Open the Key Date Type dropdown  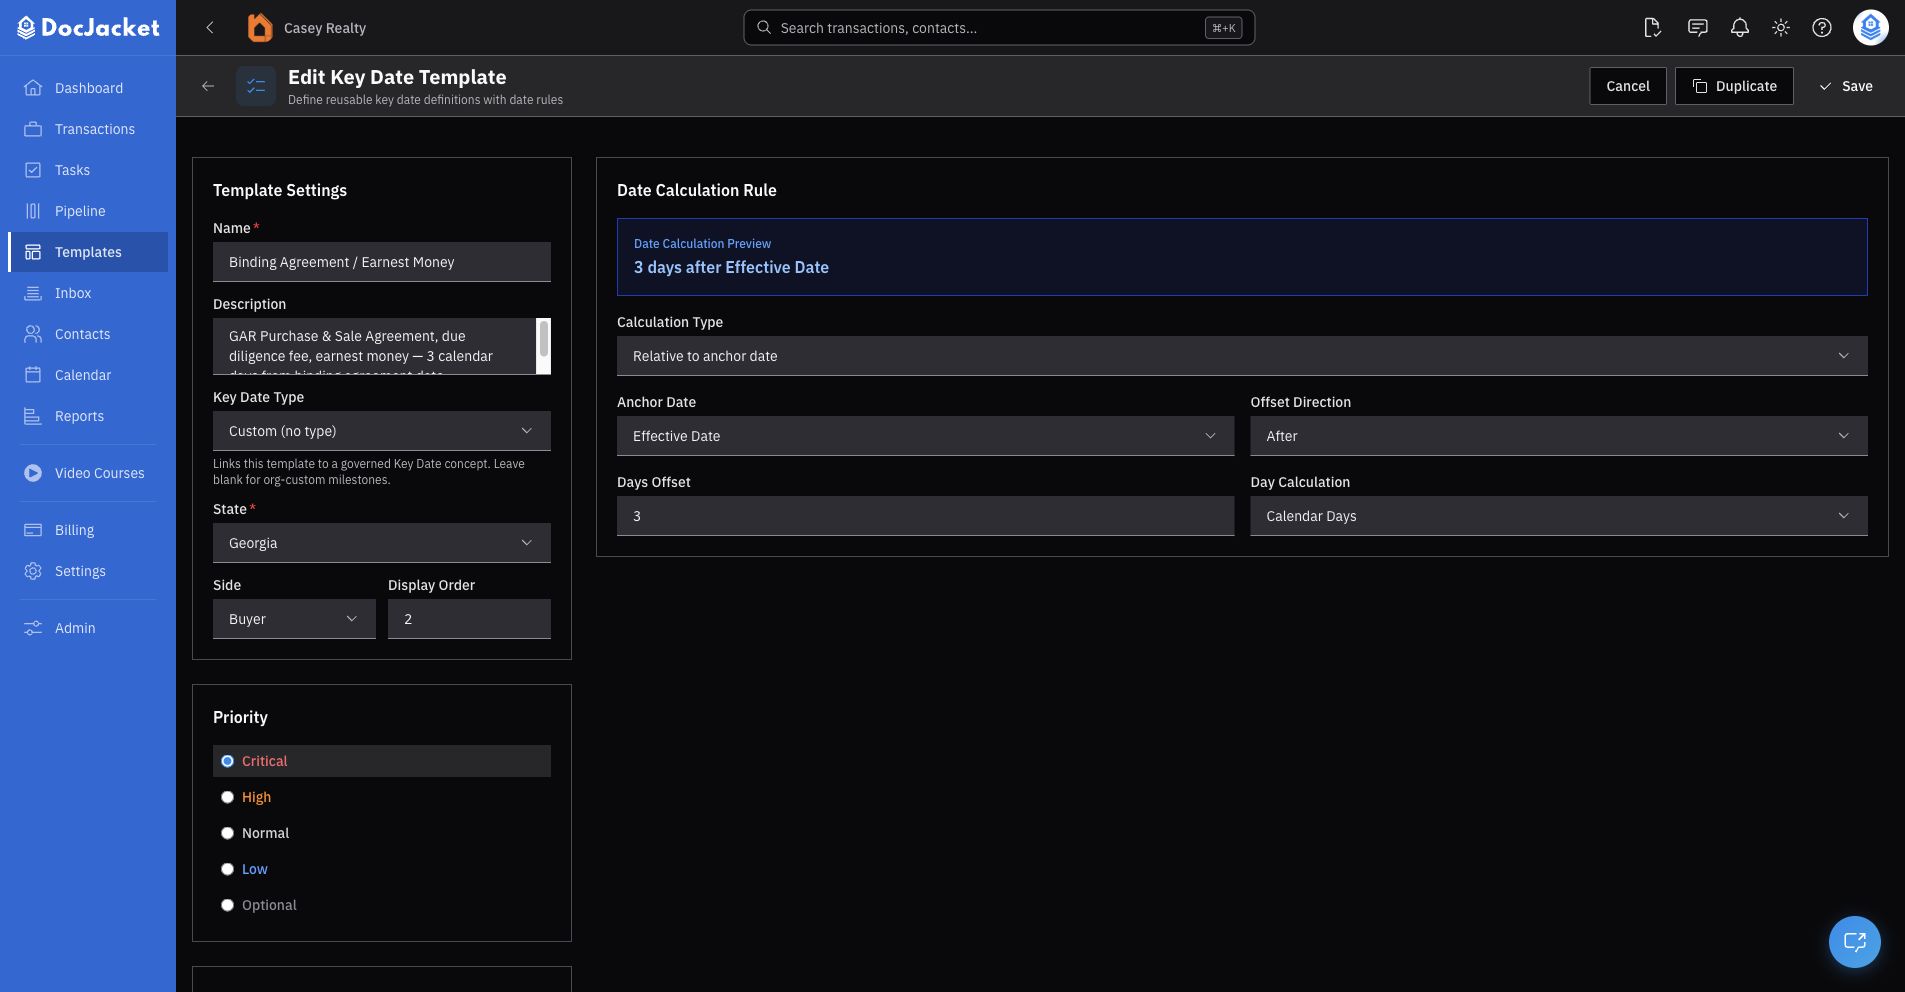(382, 431)
